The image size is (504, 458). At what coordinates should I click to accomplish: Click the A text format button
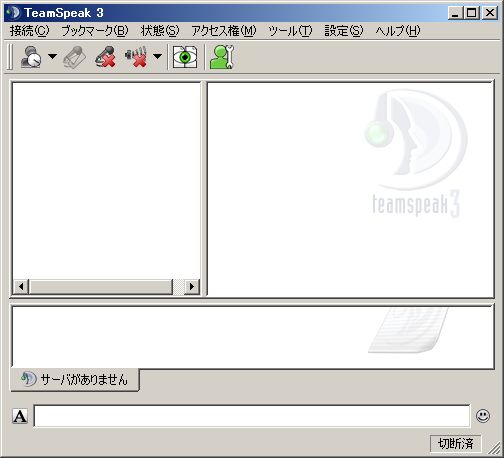pyautogui.click(x=20, y=416)
